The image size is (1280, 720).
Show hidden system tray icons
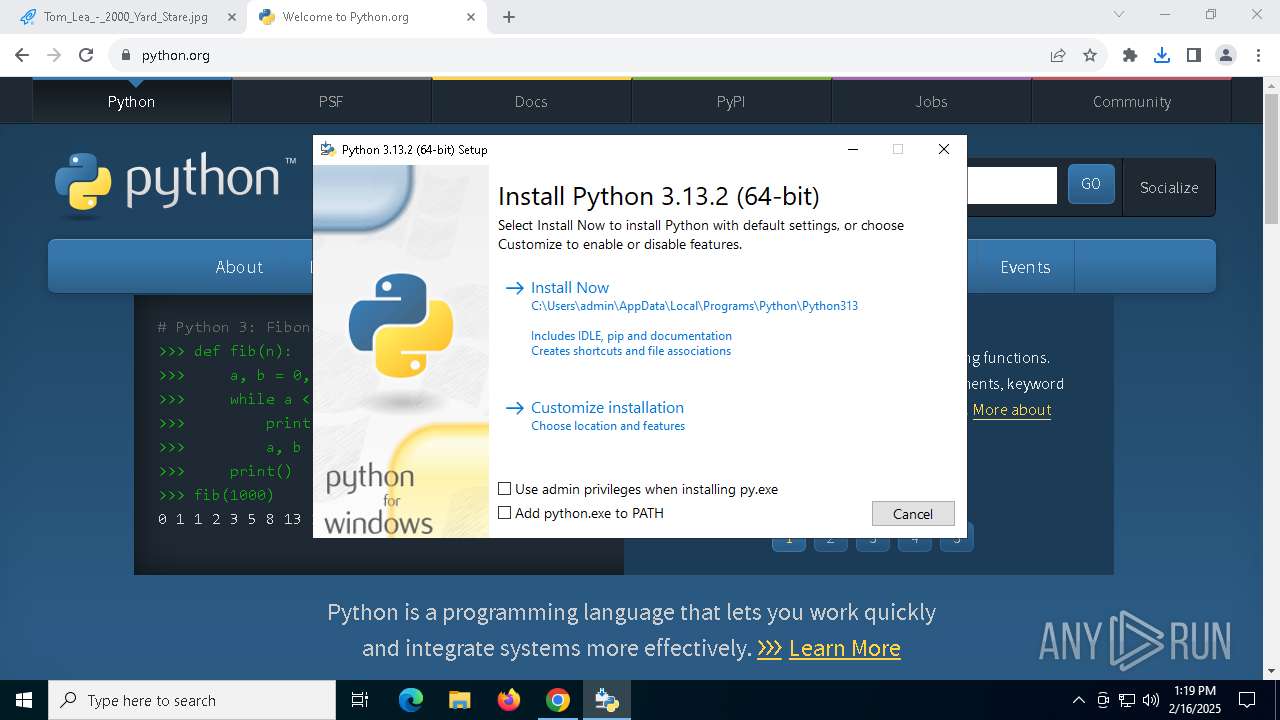[1078, 700]
